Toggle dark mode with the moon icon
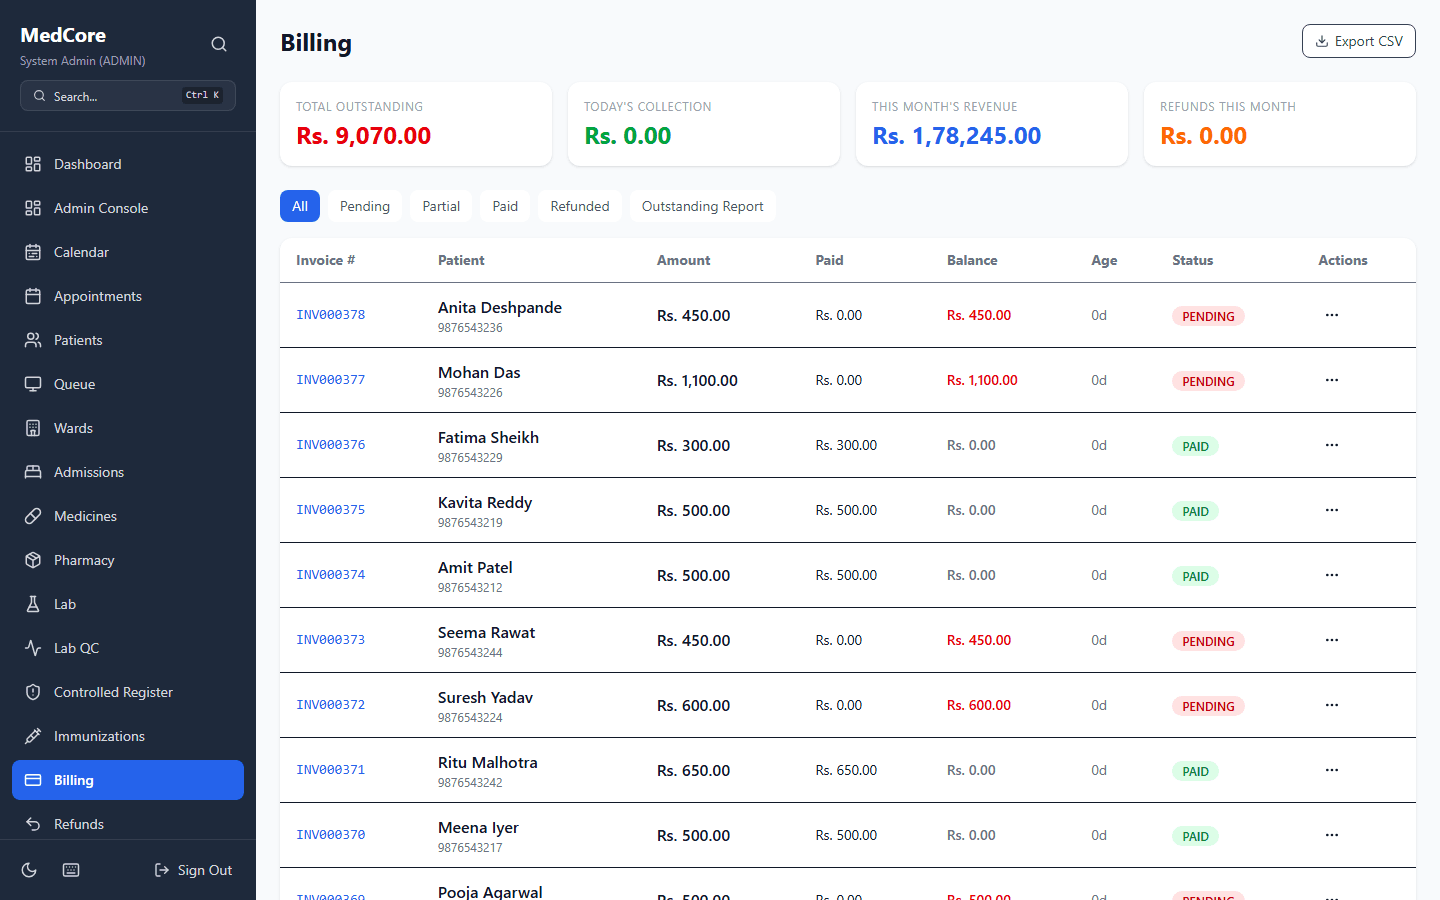Image resolution: width=1440 pixels, height=900 pixels. click(28, 869)
